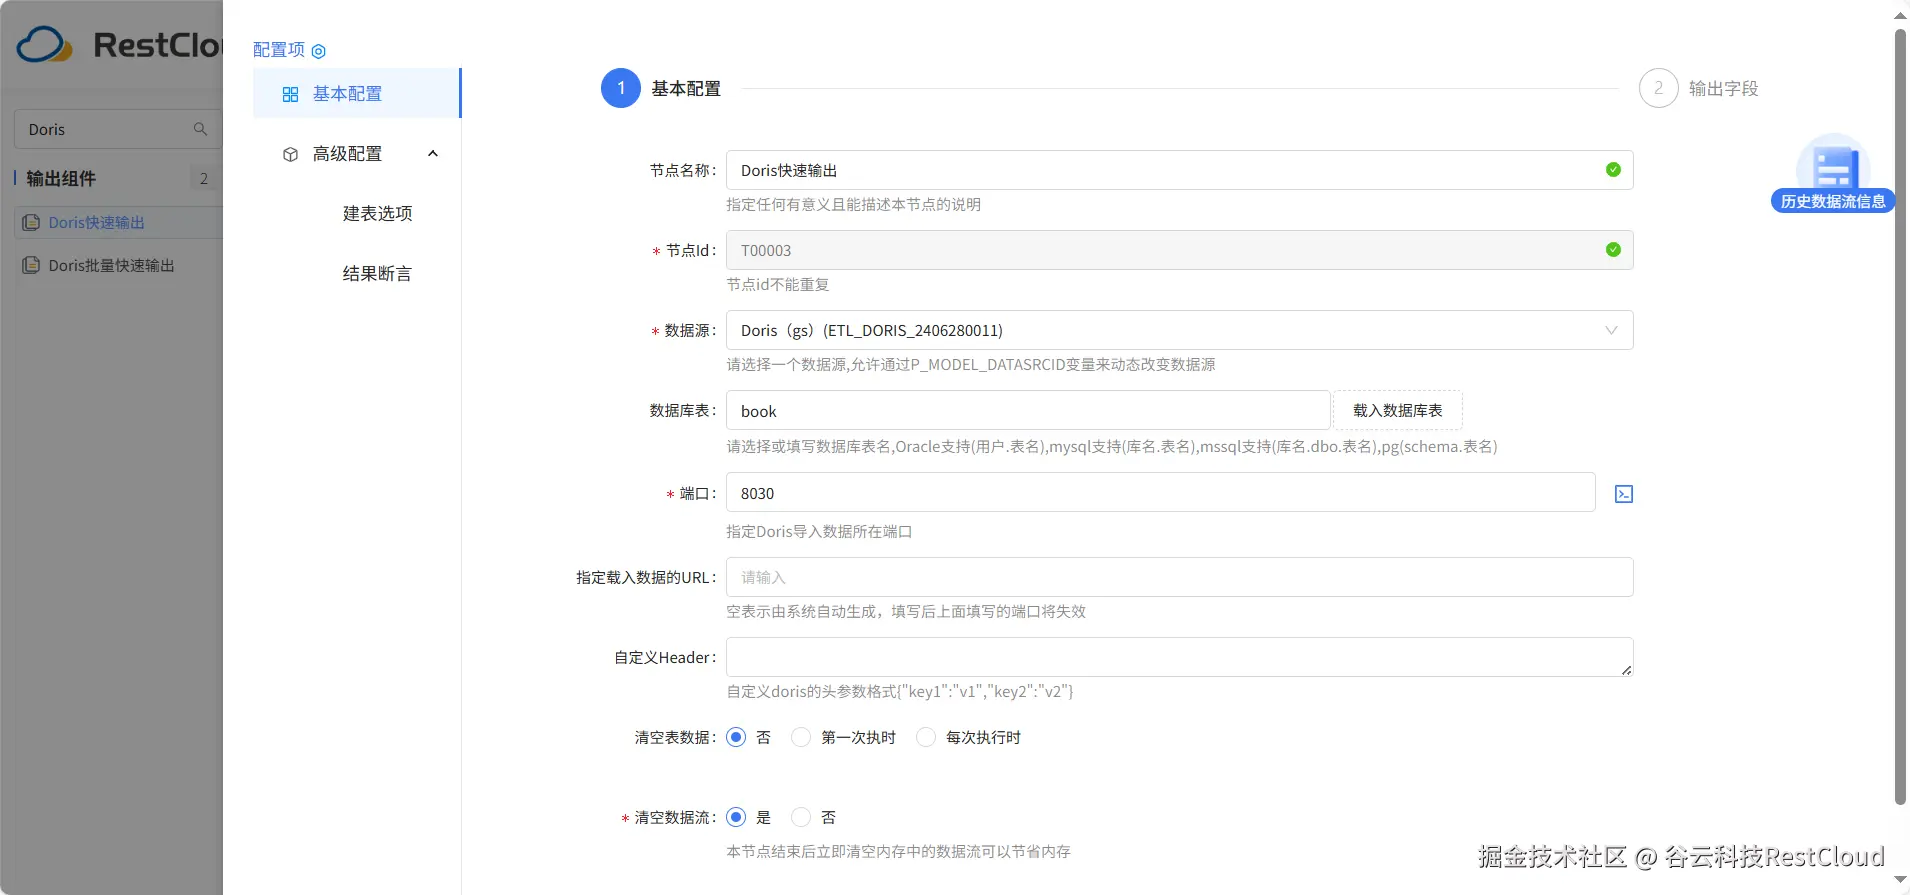Select 否 for 清空数据流
The height and width of the screenshot is (895, 1910).
click(801, 817)
